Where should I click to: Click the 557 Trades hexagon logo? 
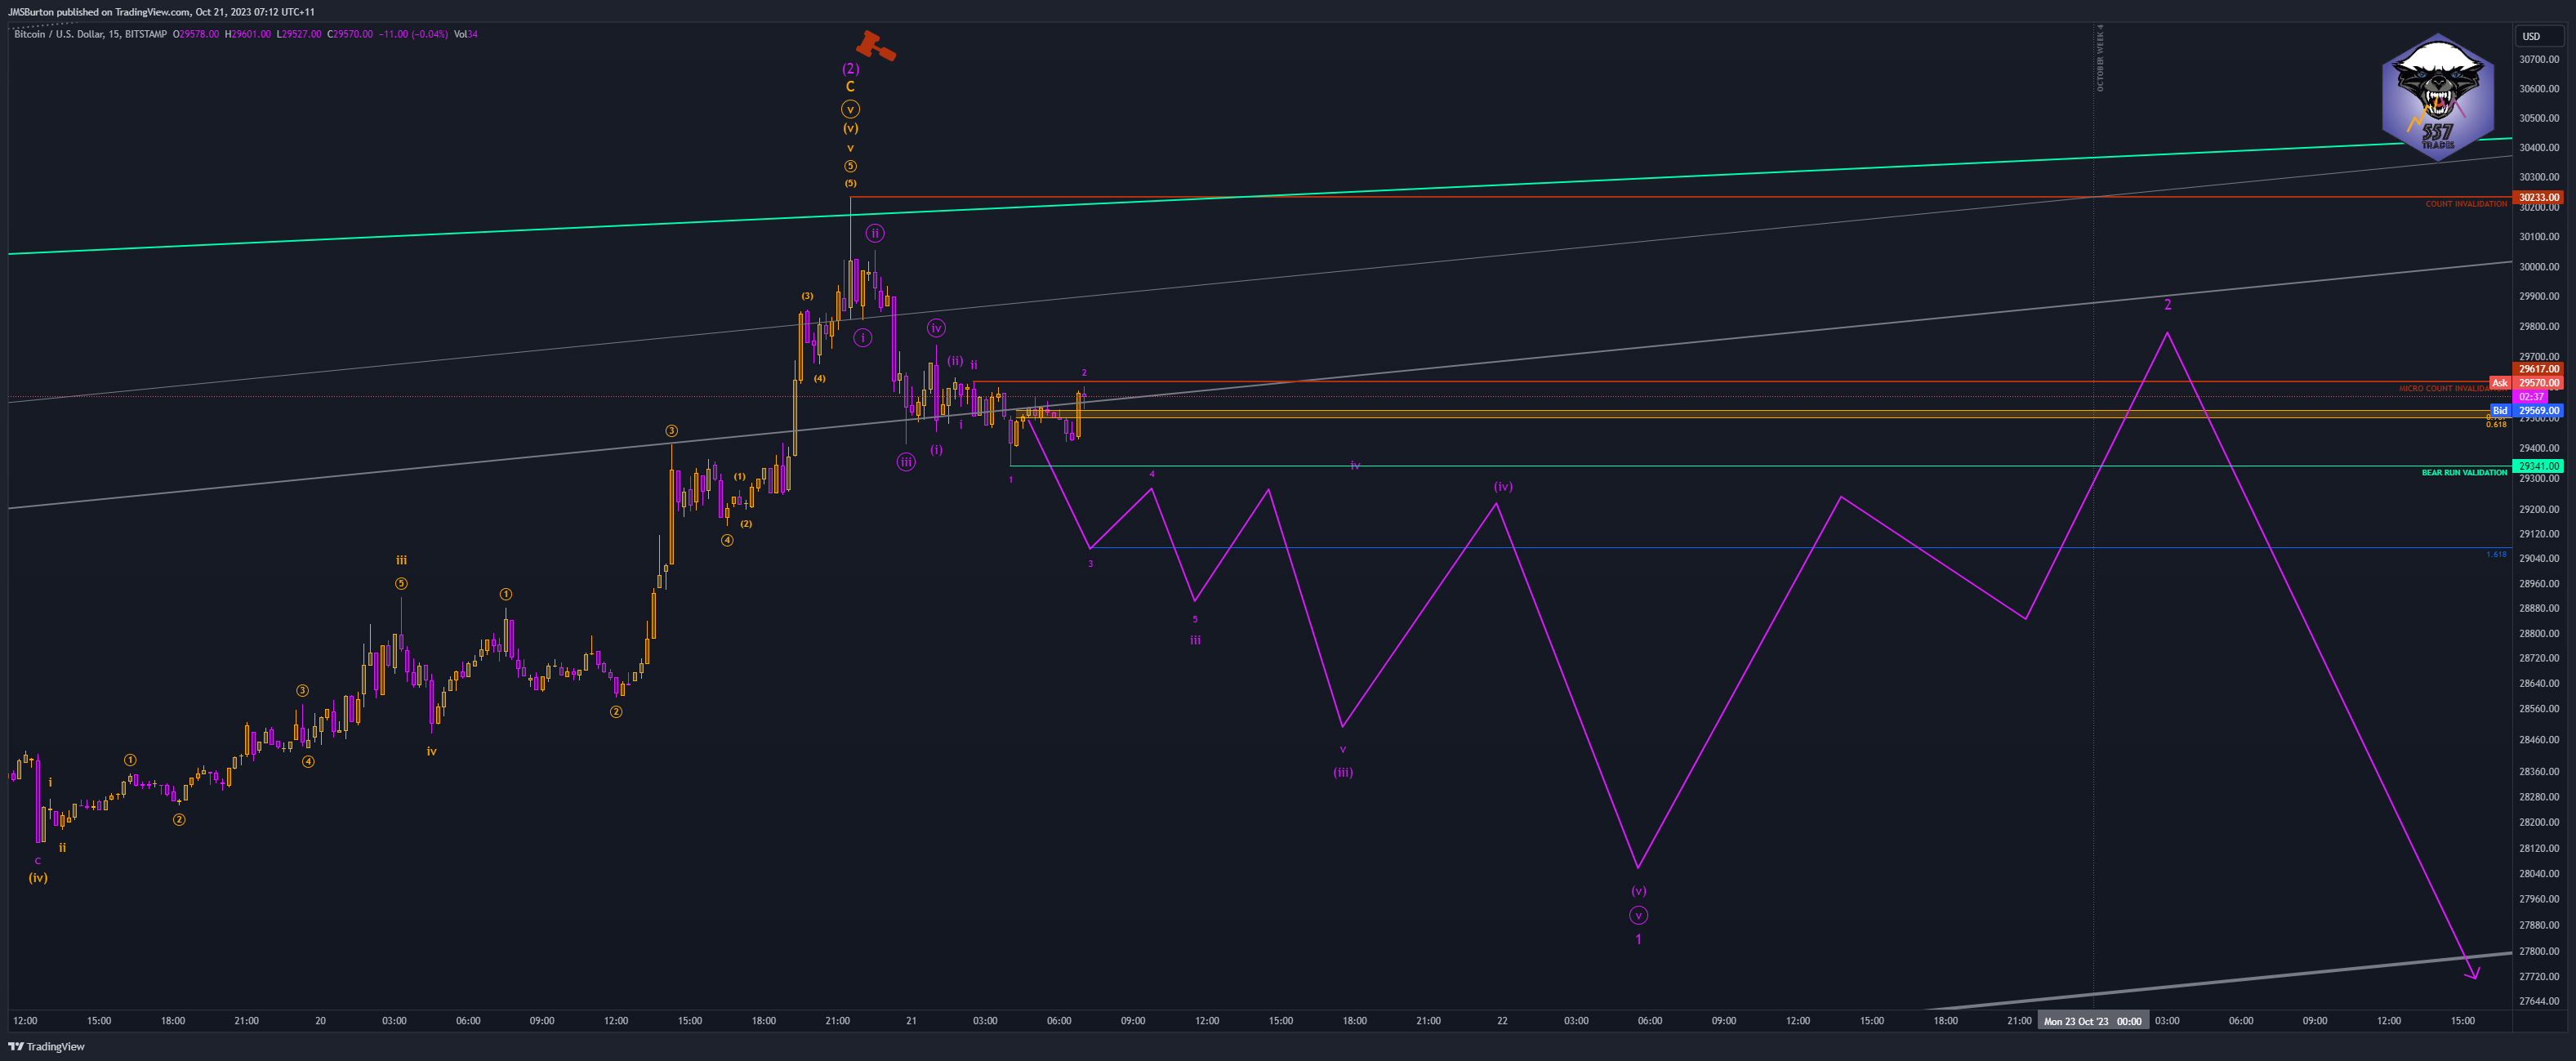click(2437, 98)
